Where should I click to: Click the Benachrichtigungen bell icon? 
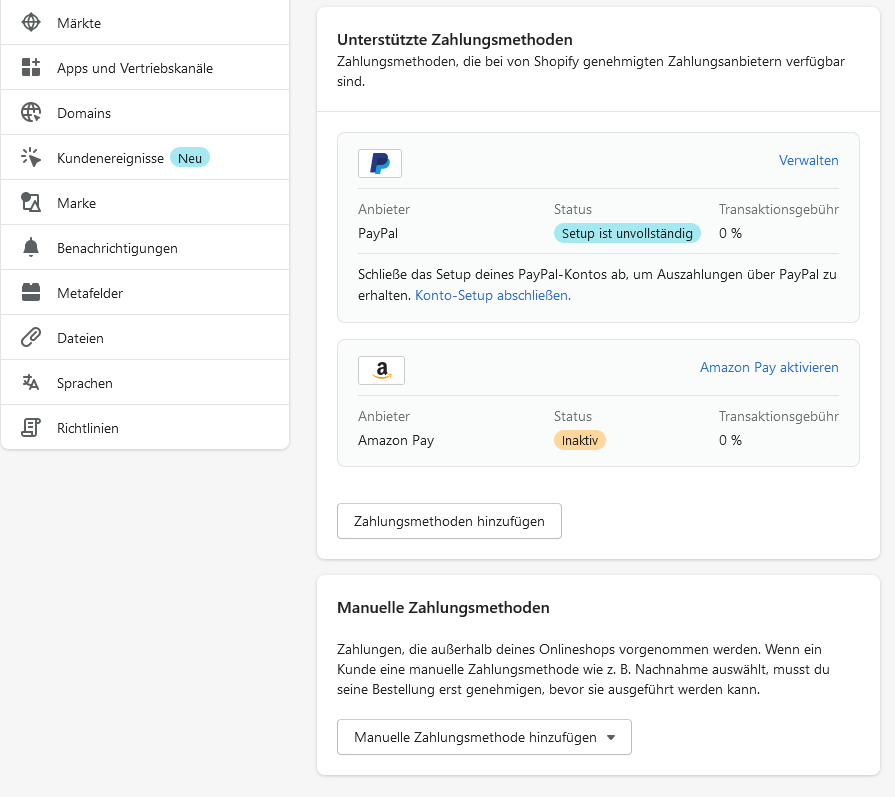click(31, 248)
